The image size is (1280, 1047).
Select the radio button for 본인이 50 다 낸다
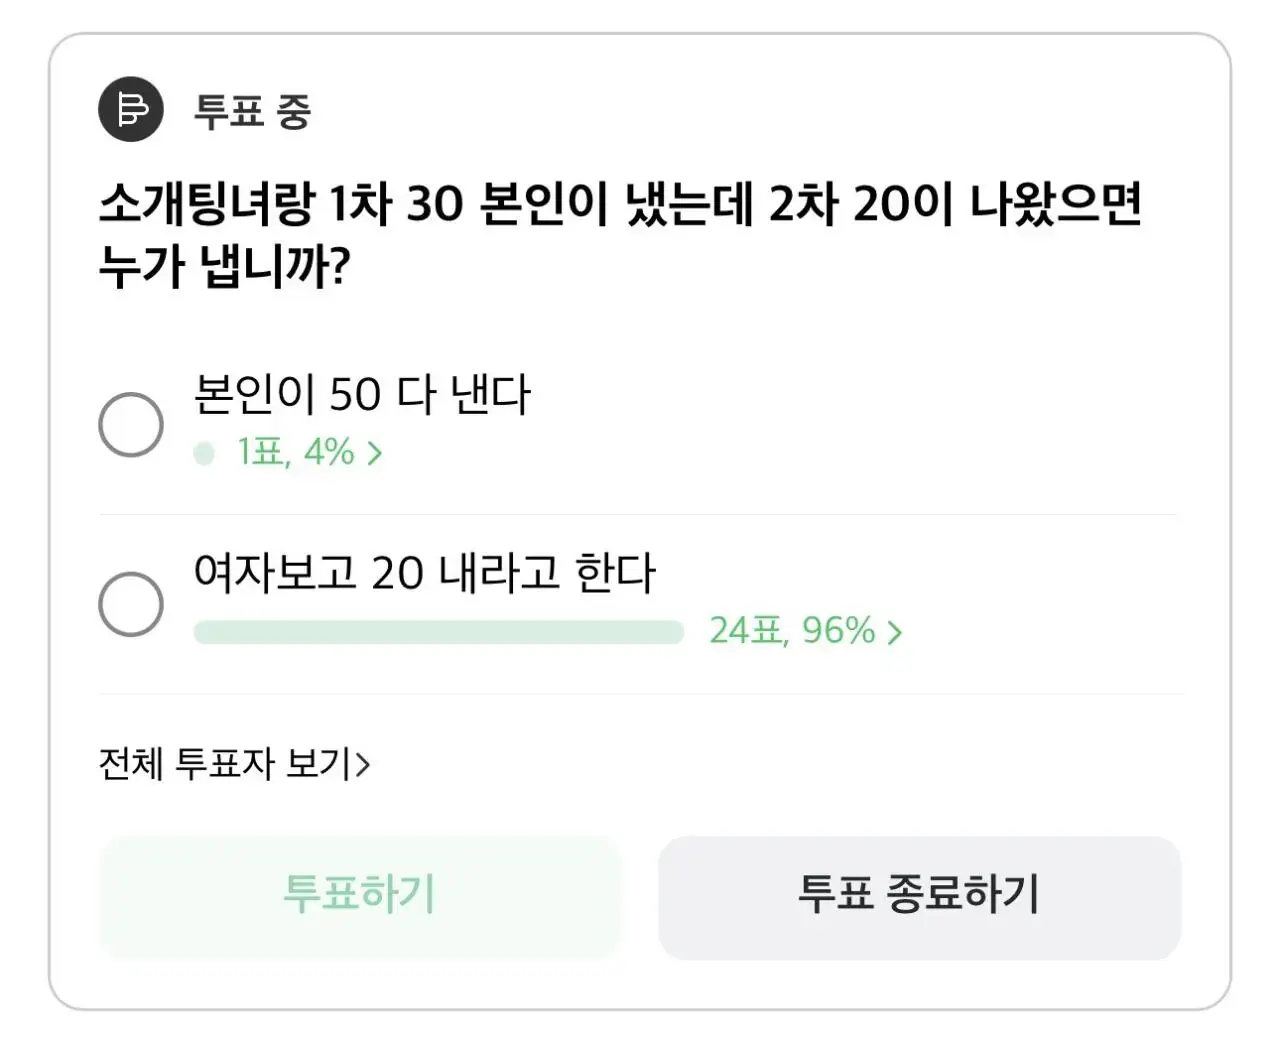(x=130, y=424)
